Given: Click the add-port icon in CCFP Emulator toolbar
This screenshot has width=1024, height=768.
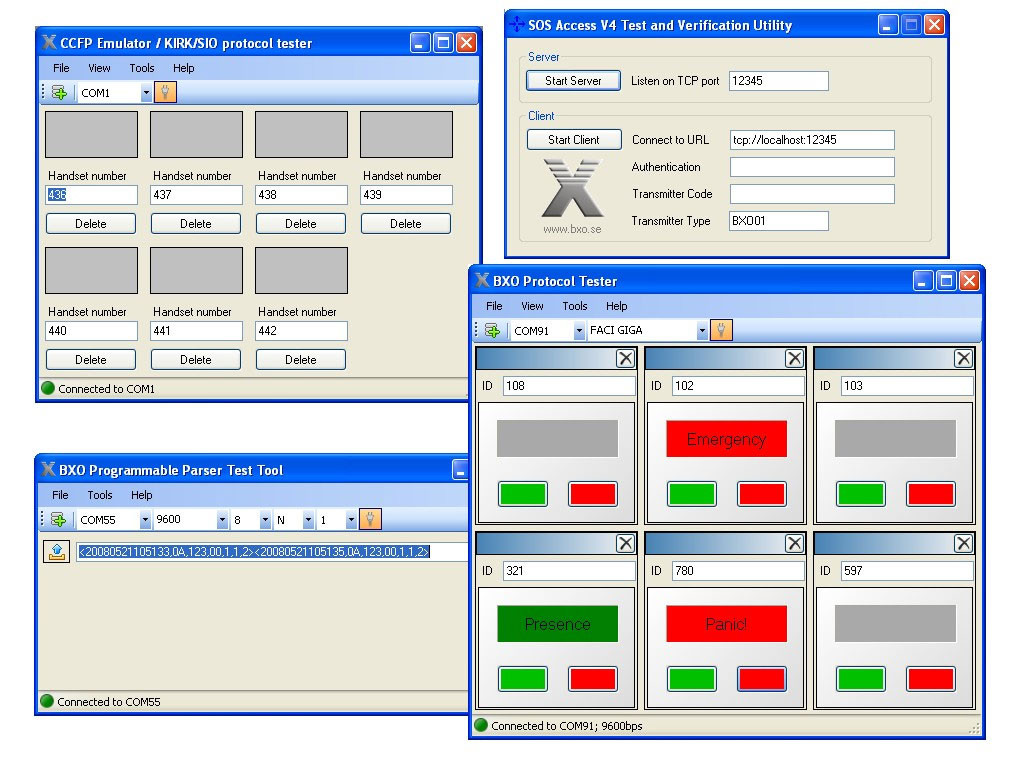Looking at the screenshot, I should coord(59,93).
